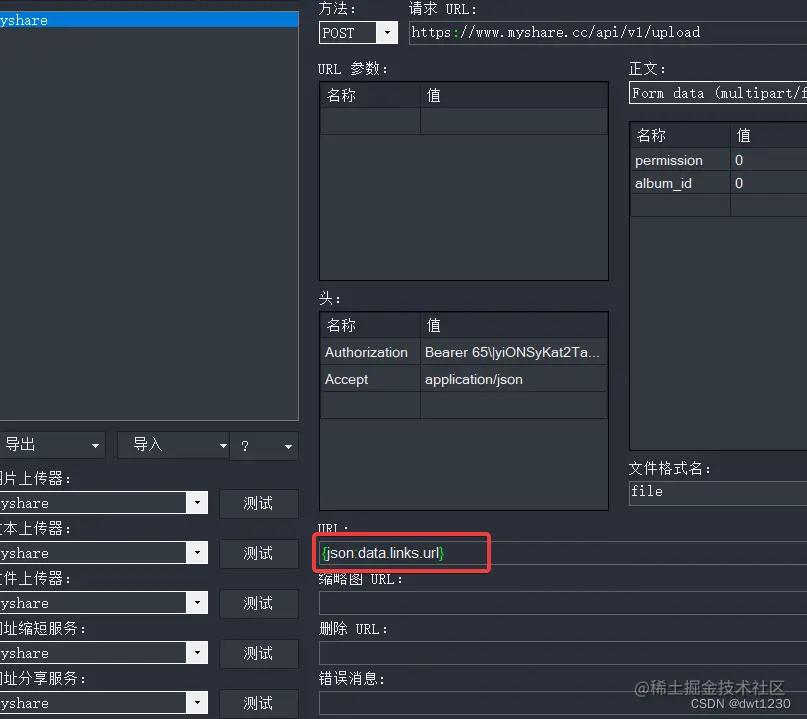Test the image uploader with 测试 button
807x719 pixels.
(258, 503)
